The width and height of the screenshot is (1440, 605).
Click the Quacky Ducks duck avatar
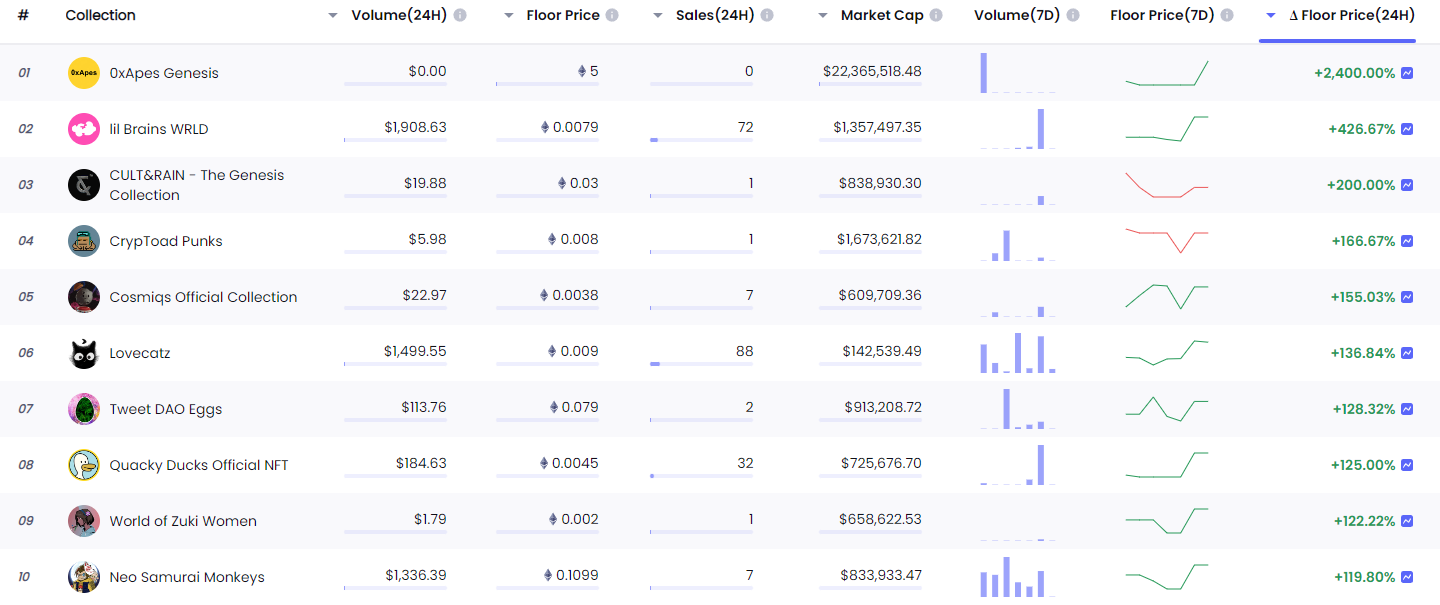(x=84, y=465)
